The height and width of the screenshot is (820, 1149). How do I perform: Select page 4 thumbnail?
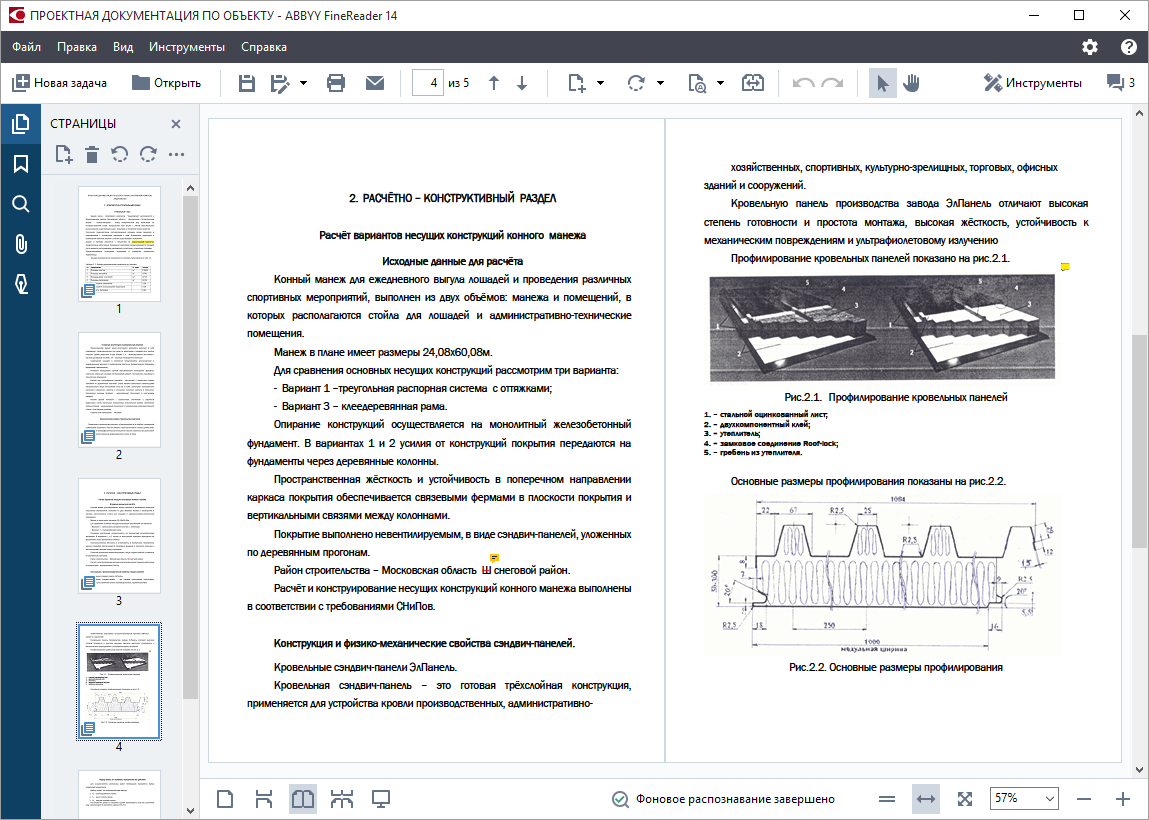click(119, 682)
